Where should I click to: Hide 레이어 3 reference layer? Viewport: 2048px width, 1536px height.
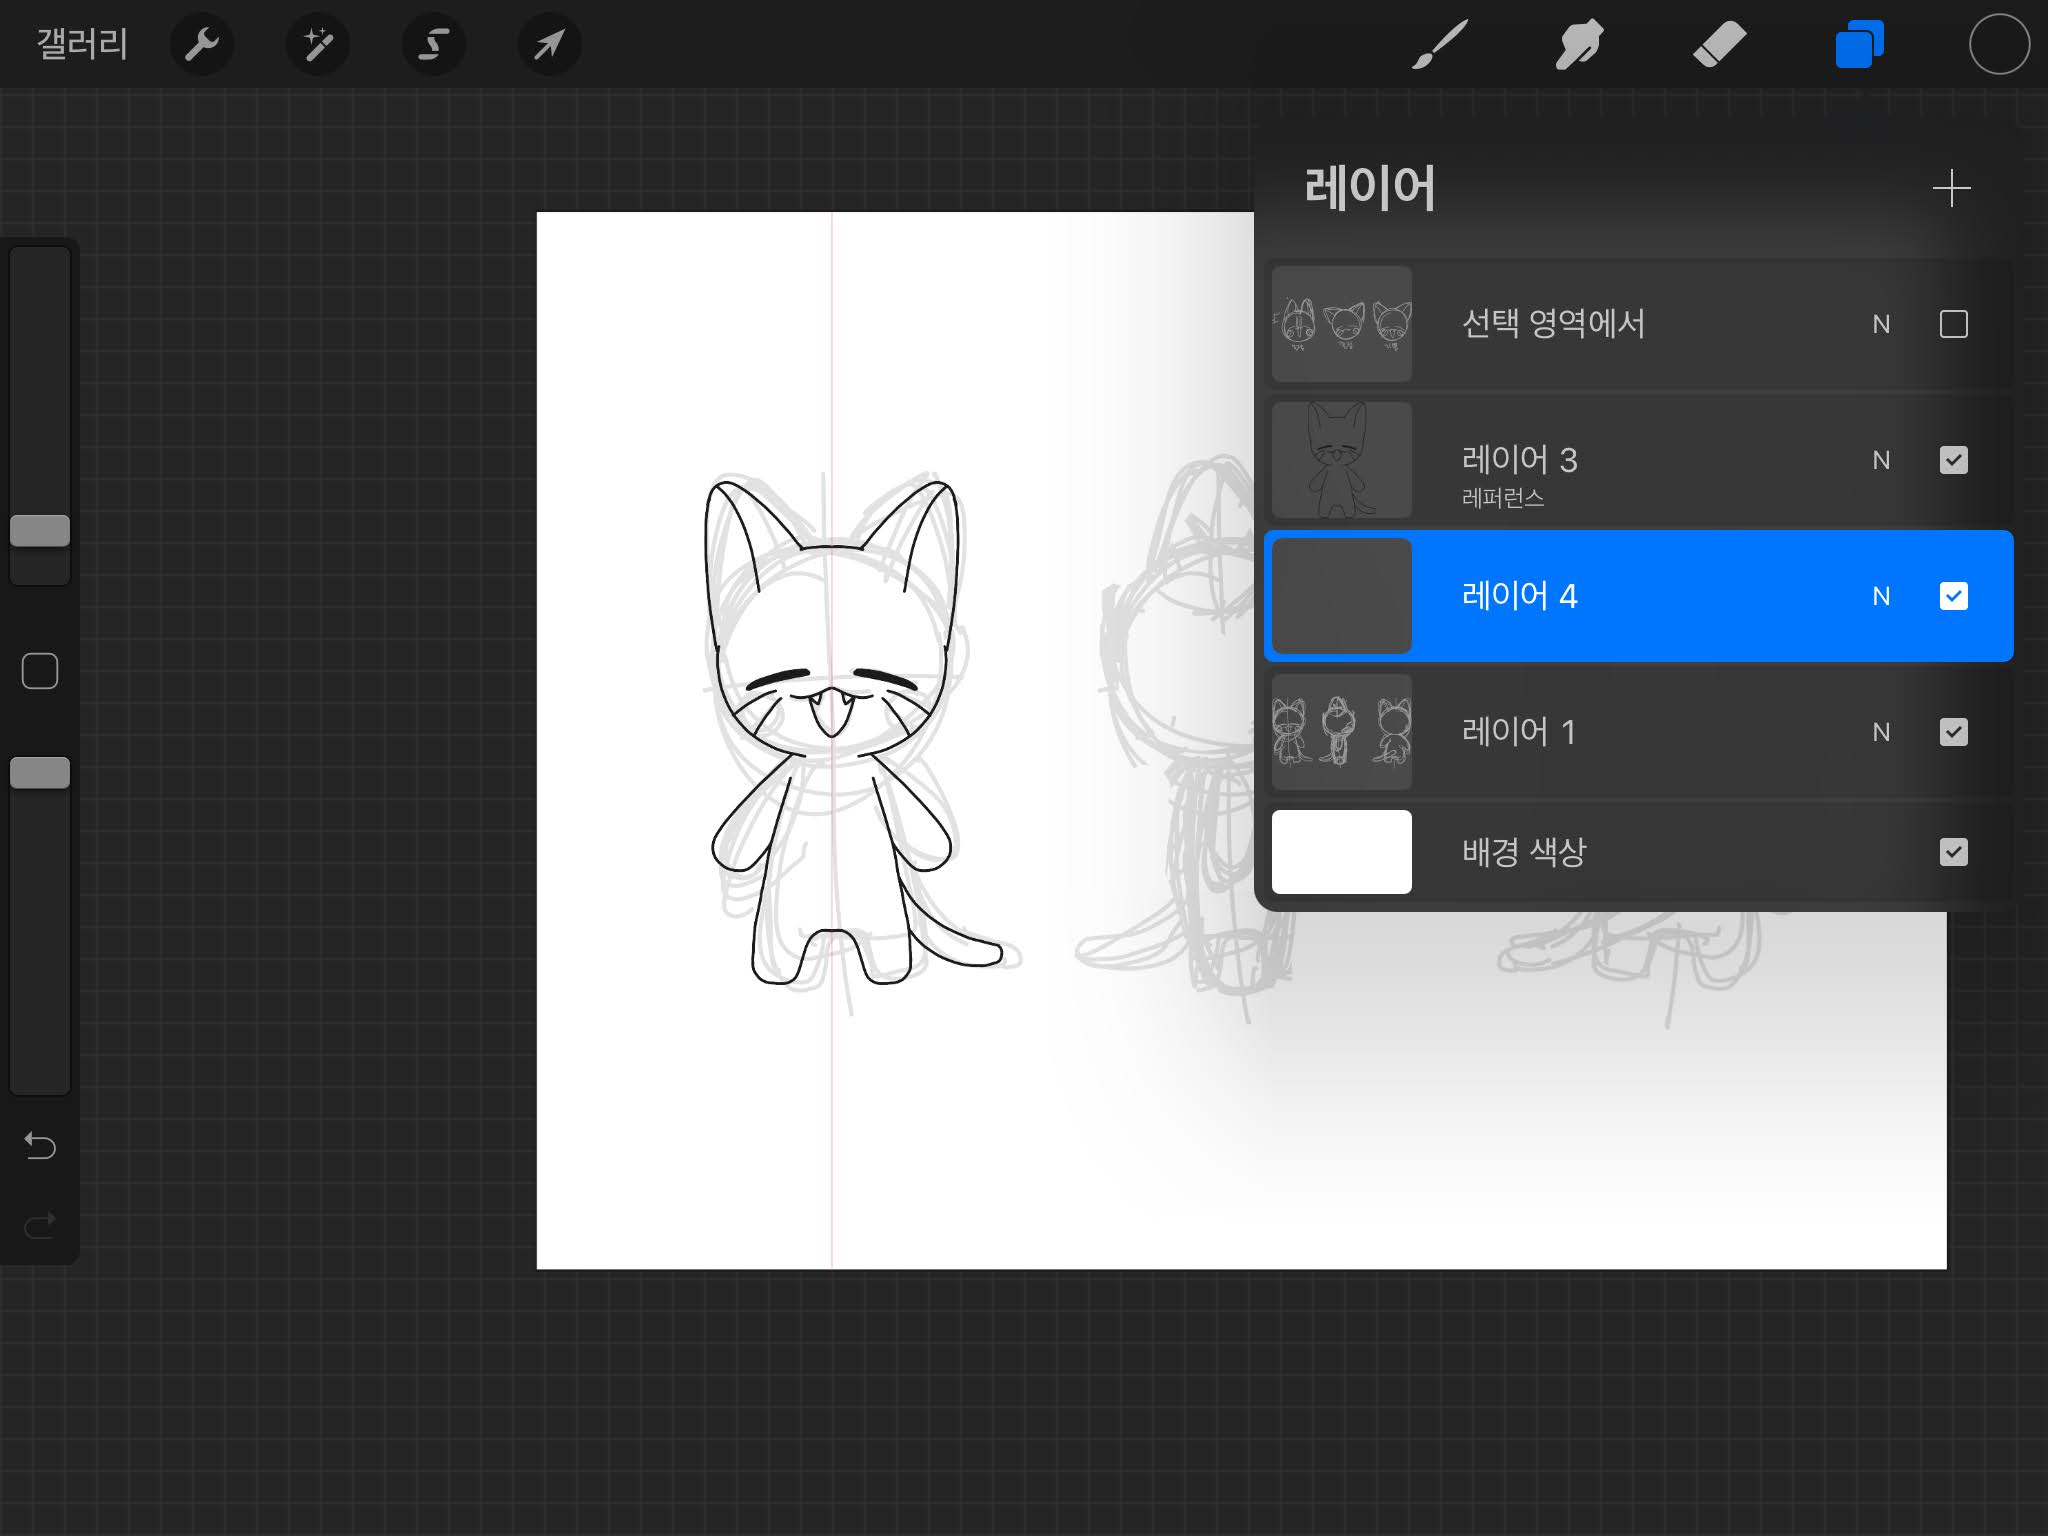1953,460
